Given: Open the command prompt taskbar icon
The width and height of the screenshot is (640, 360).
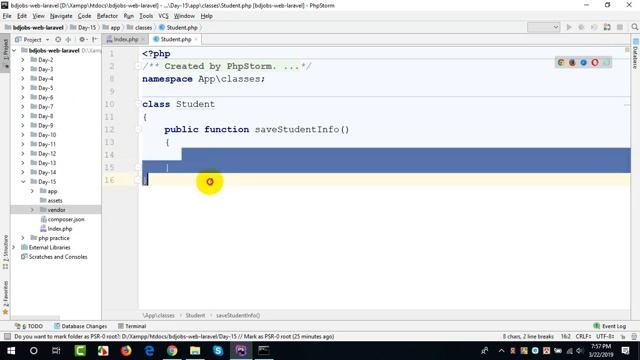Looking at the screenshot, I should click(x=264, y=351).
